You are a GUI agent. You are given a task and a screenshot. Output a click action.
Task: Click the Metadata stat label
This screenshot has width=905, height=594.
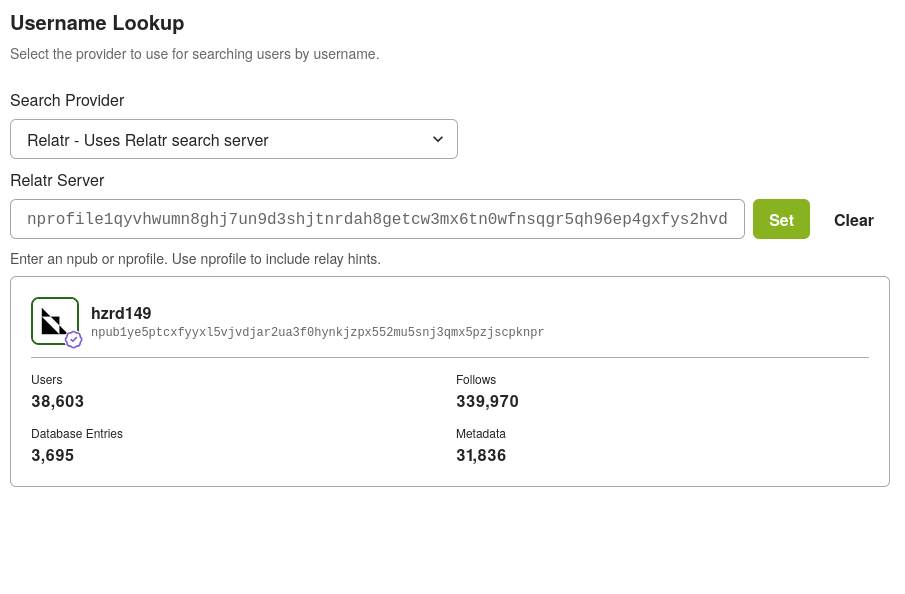tap(481, 434)
